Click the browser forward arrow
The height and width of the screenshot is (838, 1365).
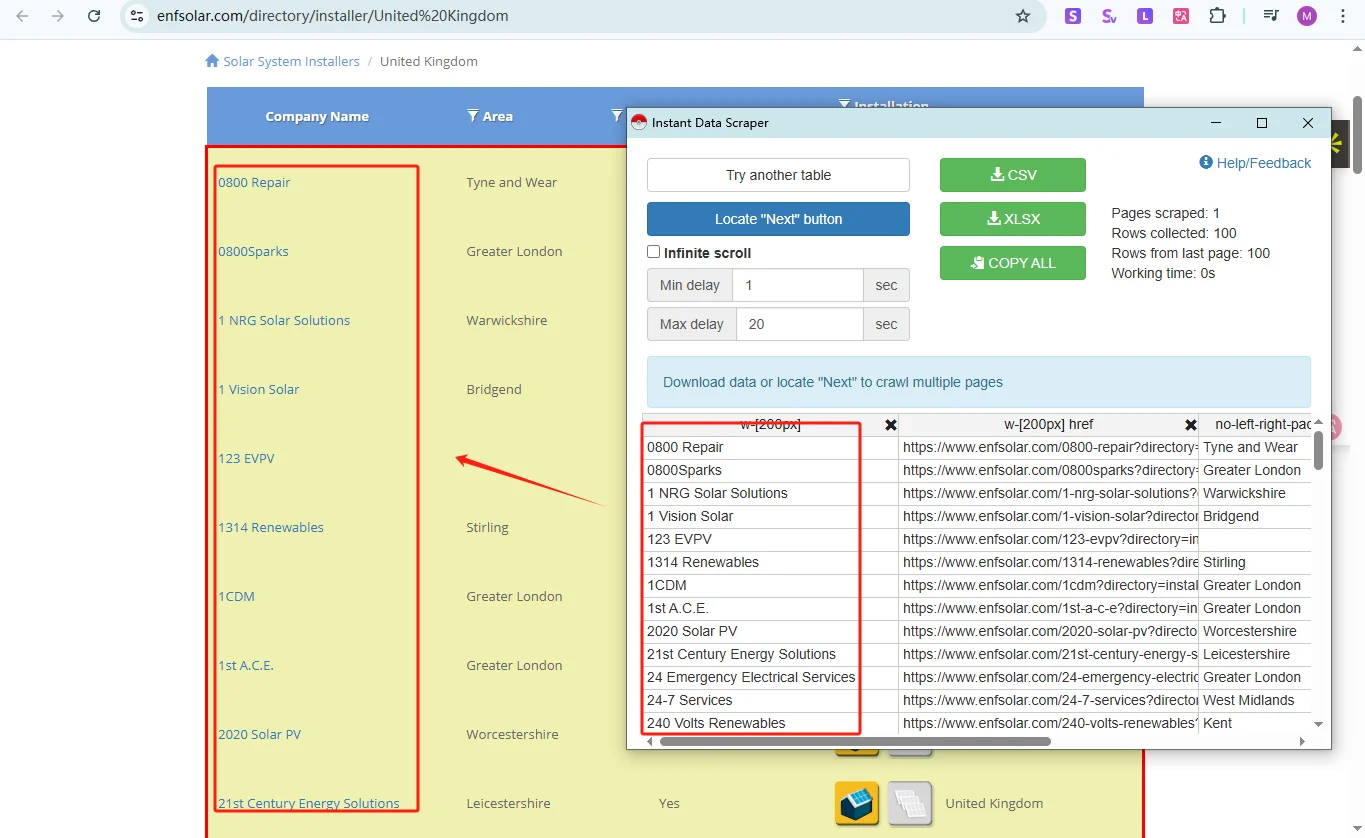coord(58,16)
